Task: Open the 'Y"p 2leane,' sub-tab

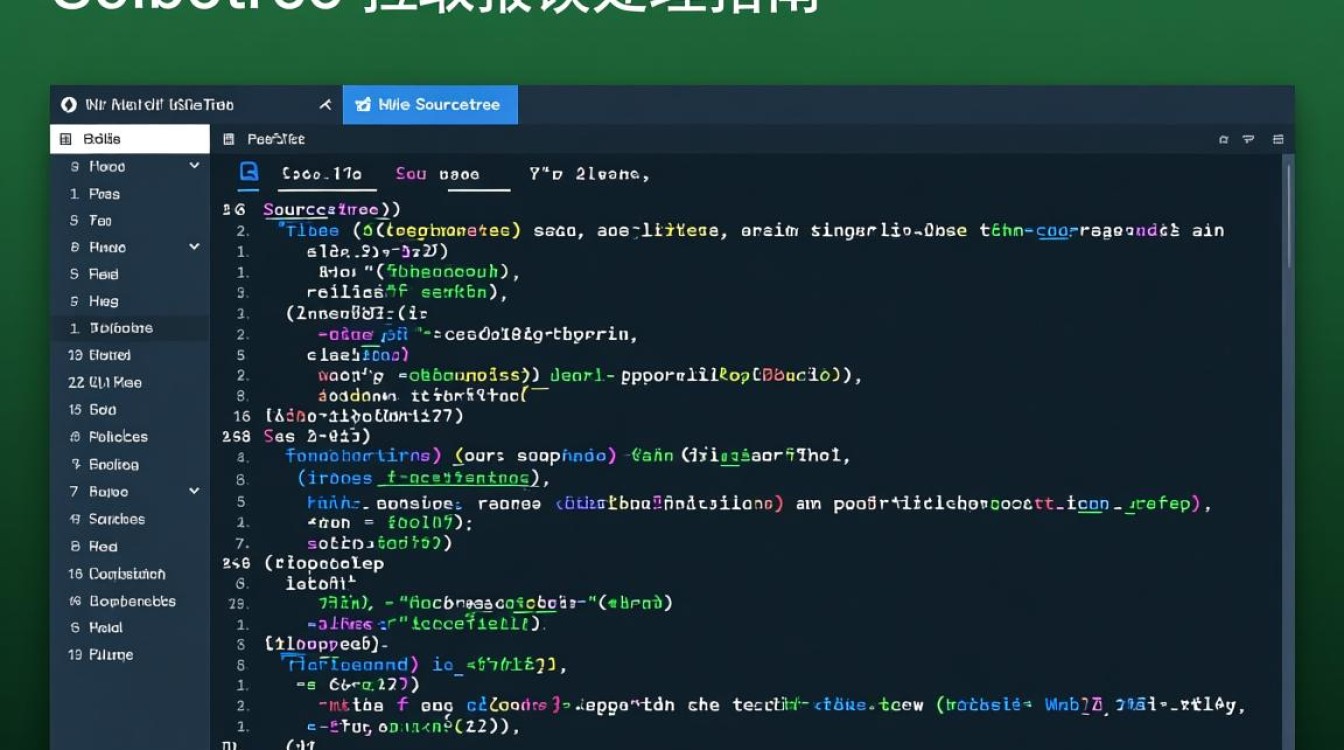Action: pos(589,174)
